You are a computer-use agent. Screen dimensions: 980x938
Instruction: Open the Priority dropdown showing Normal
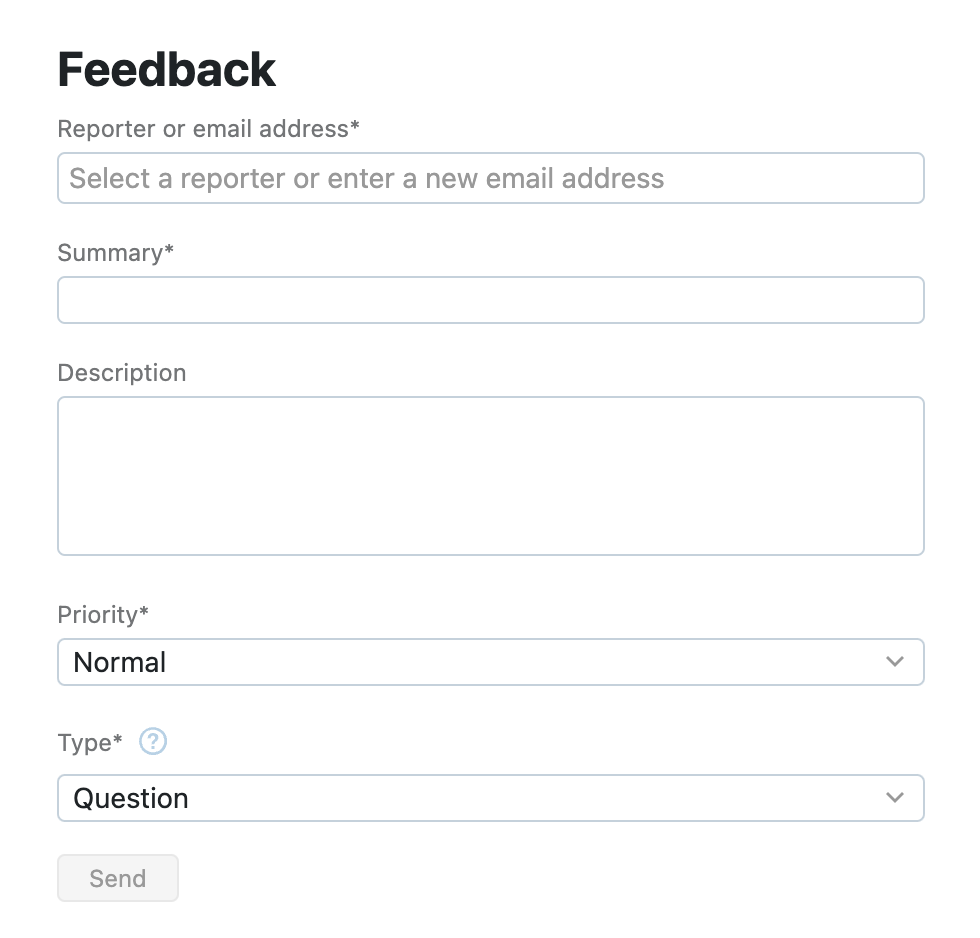(x=490, y=662)
